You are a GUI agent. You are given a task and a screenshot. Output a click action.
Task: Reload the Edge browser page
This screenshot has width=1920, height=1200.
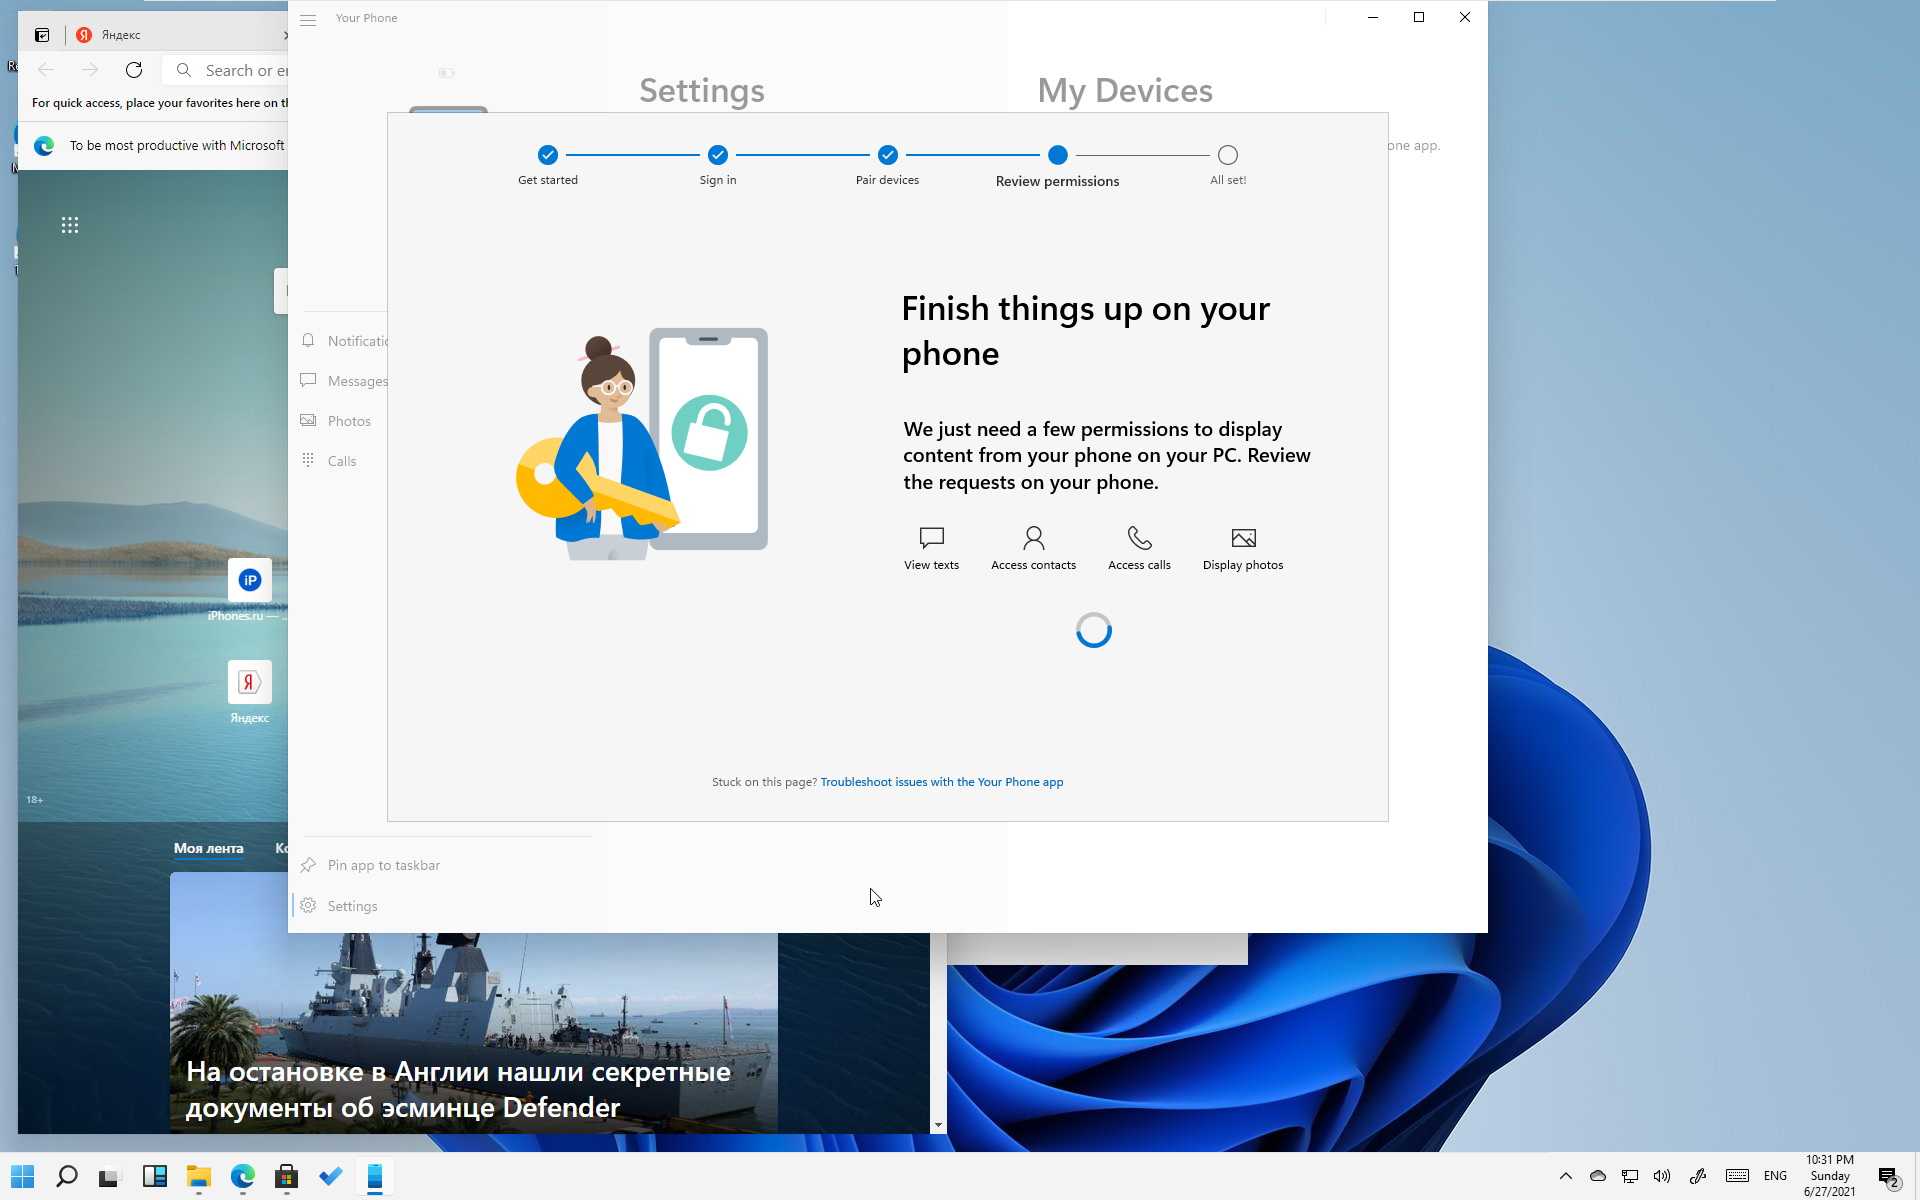coord(134,70)
